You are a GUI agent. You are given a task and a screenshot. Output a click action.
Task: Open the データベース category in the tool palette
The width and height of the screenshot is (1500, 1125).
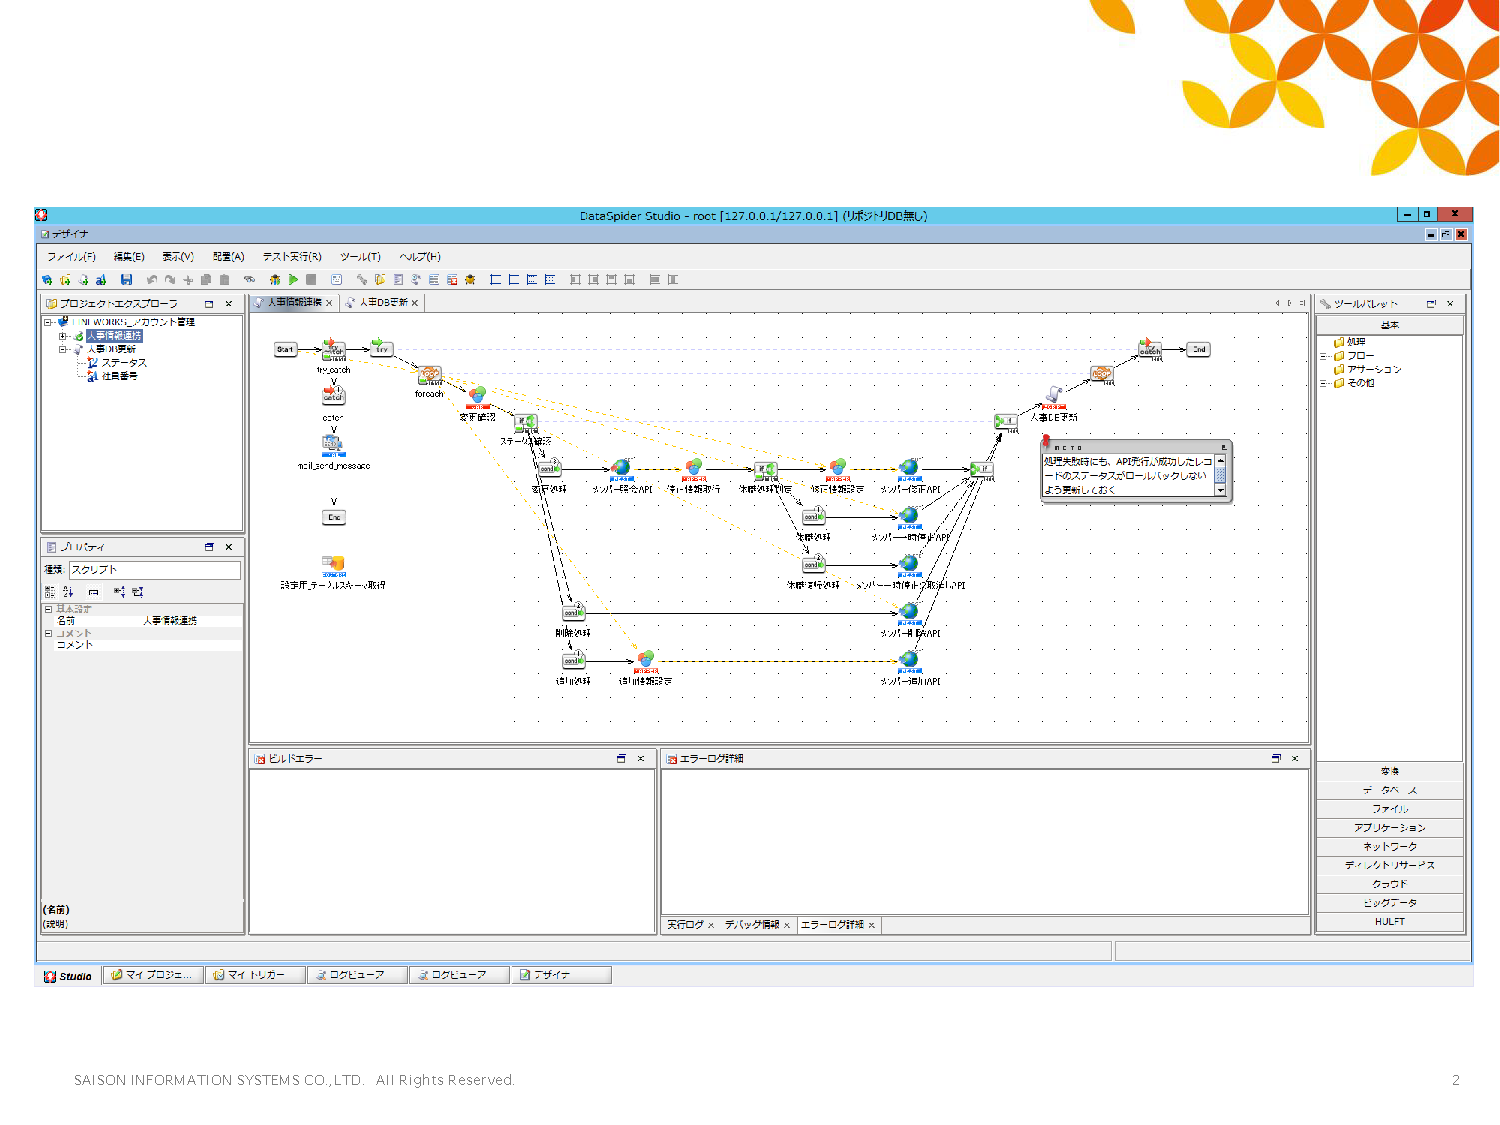1390,789
